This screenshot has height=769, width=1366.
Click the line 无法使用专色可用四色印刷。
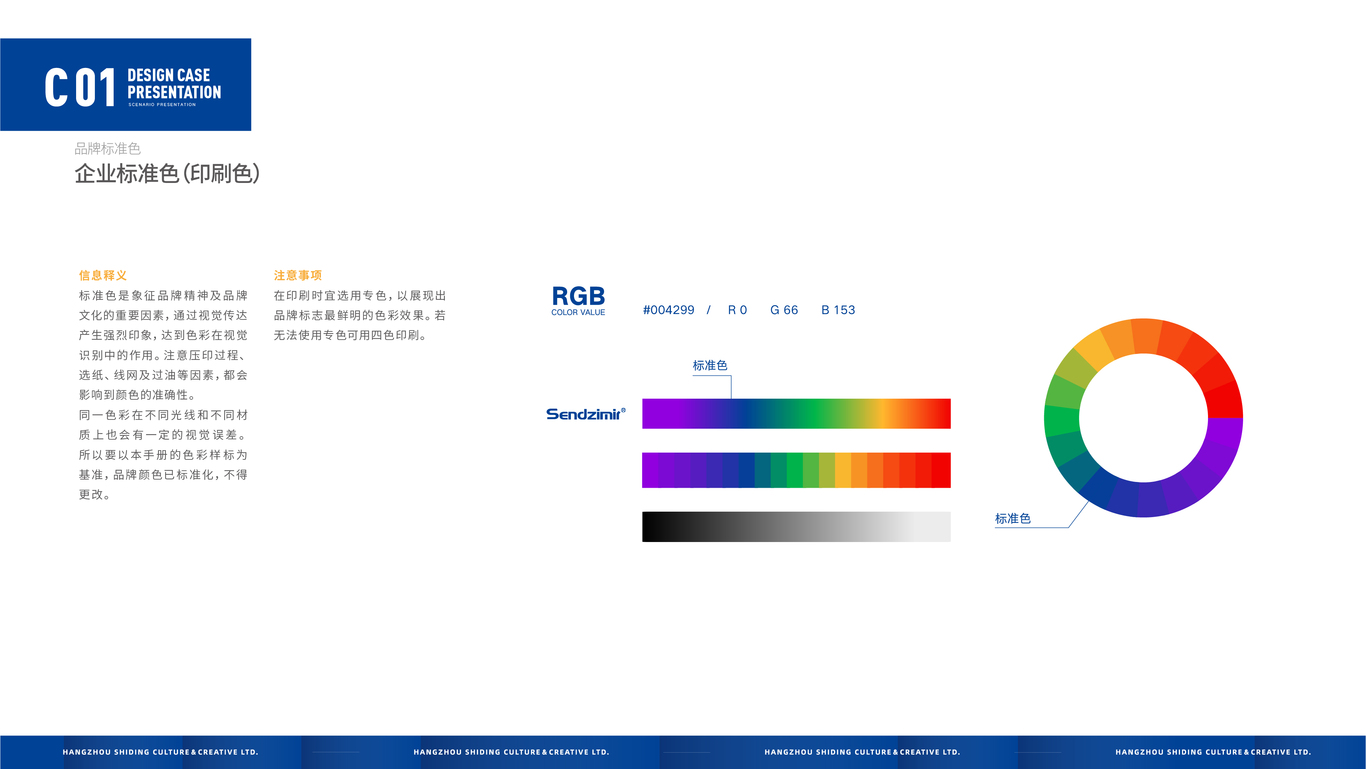(x=351, y=336)
